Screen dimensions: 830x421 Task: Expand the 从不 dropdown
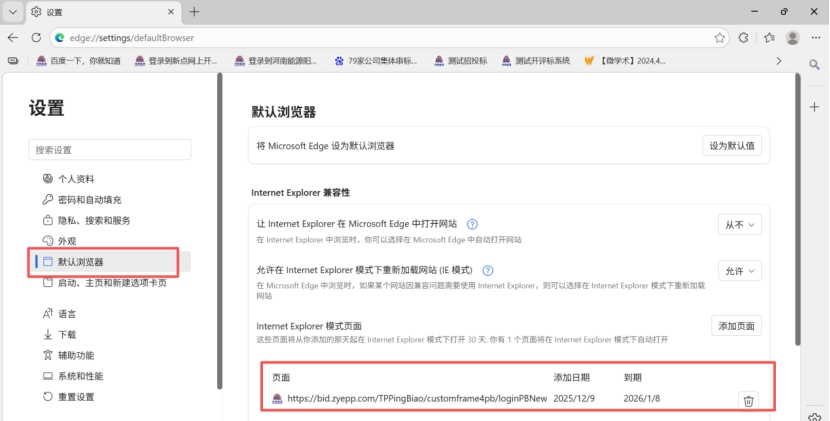(739, 225)
